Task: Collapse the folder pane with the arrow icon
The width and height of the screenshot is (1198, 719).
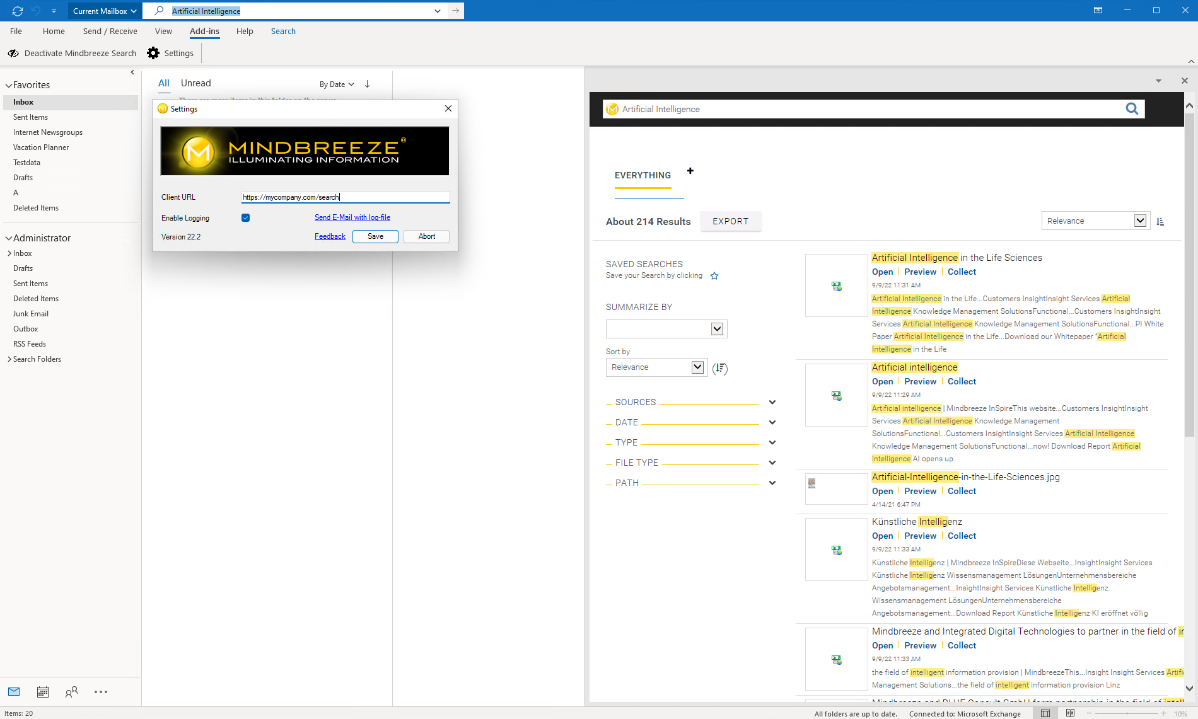Action: [x=132, y=73]
